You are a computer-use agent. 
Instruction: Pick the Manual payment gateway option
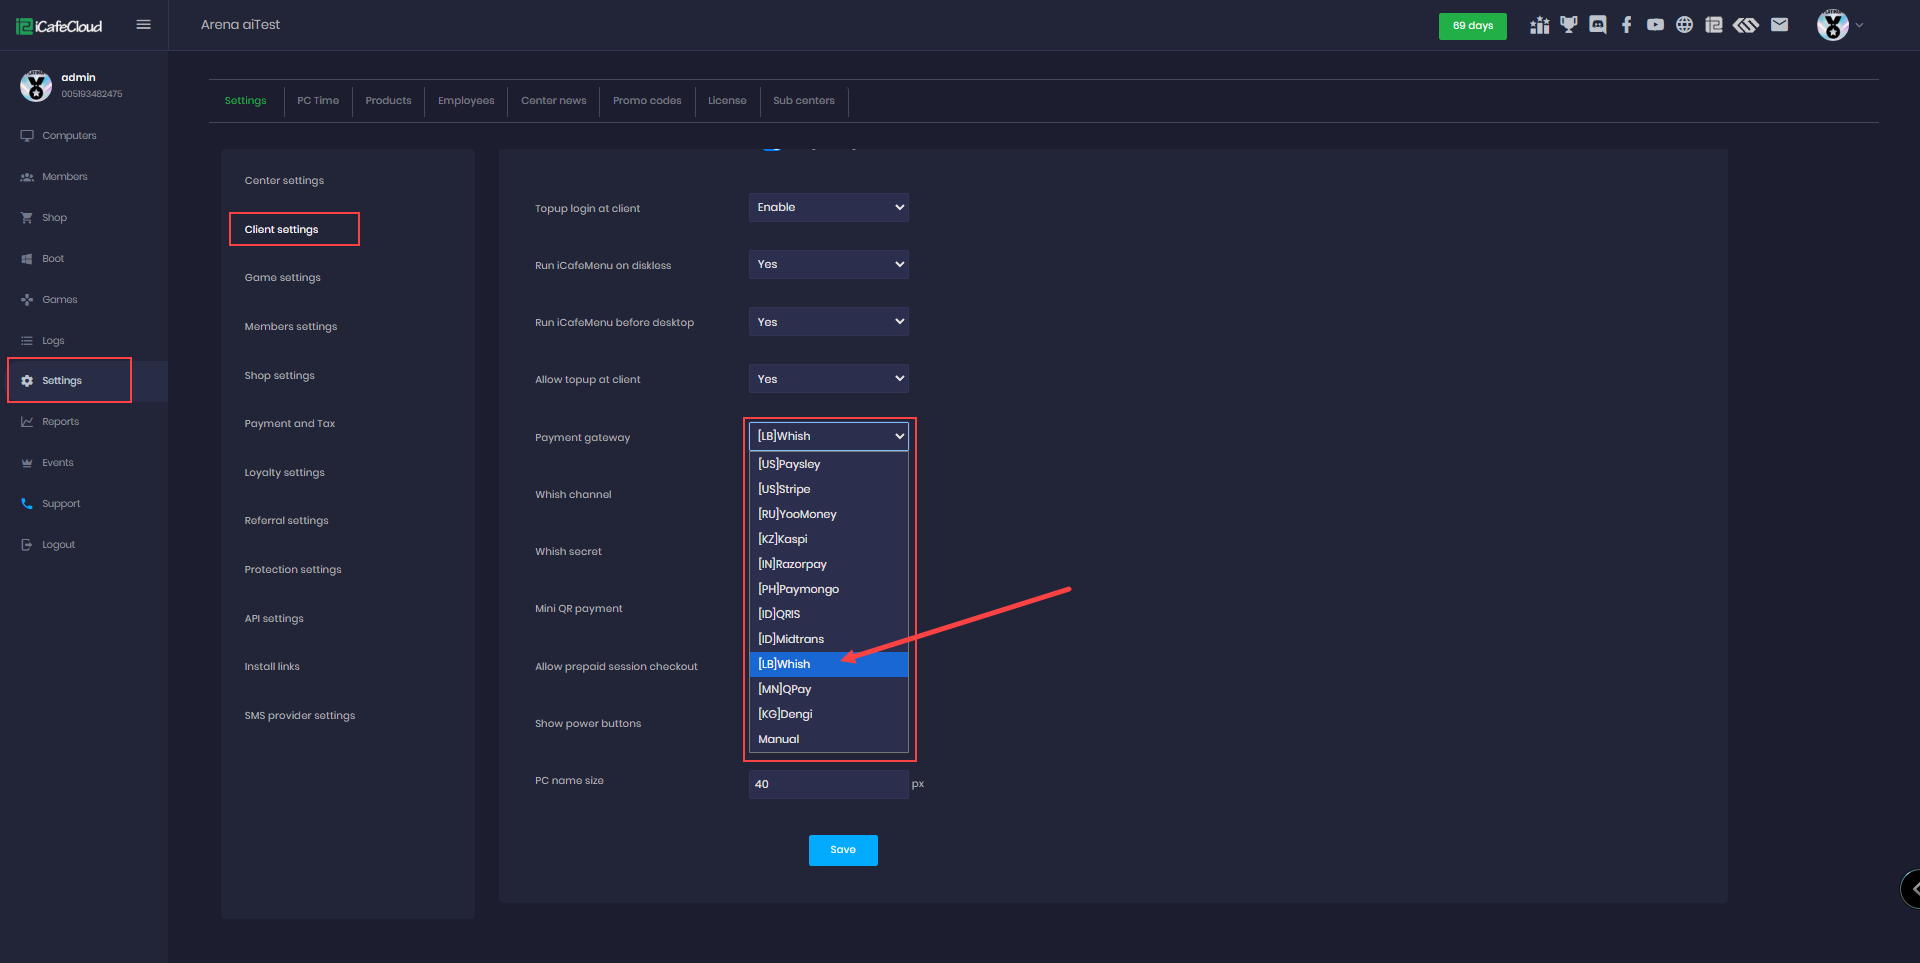(x=779, y=739)
